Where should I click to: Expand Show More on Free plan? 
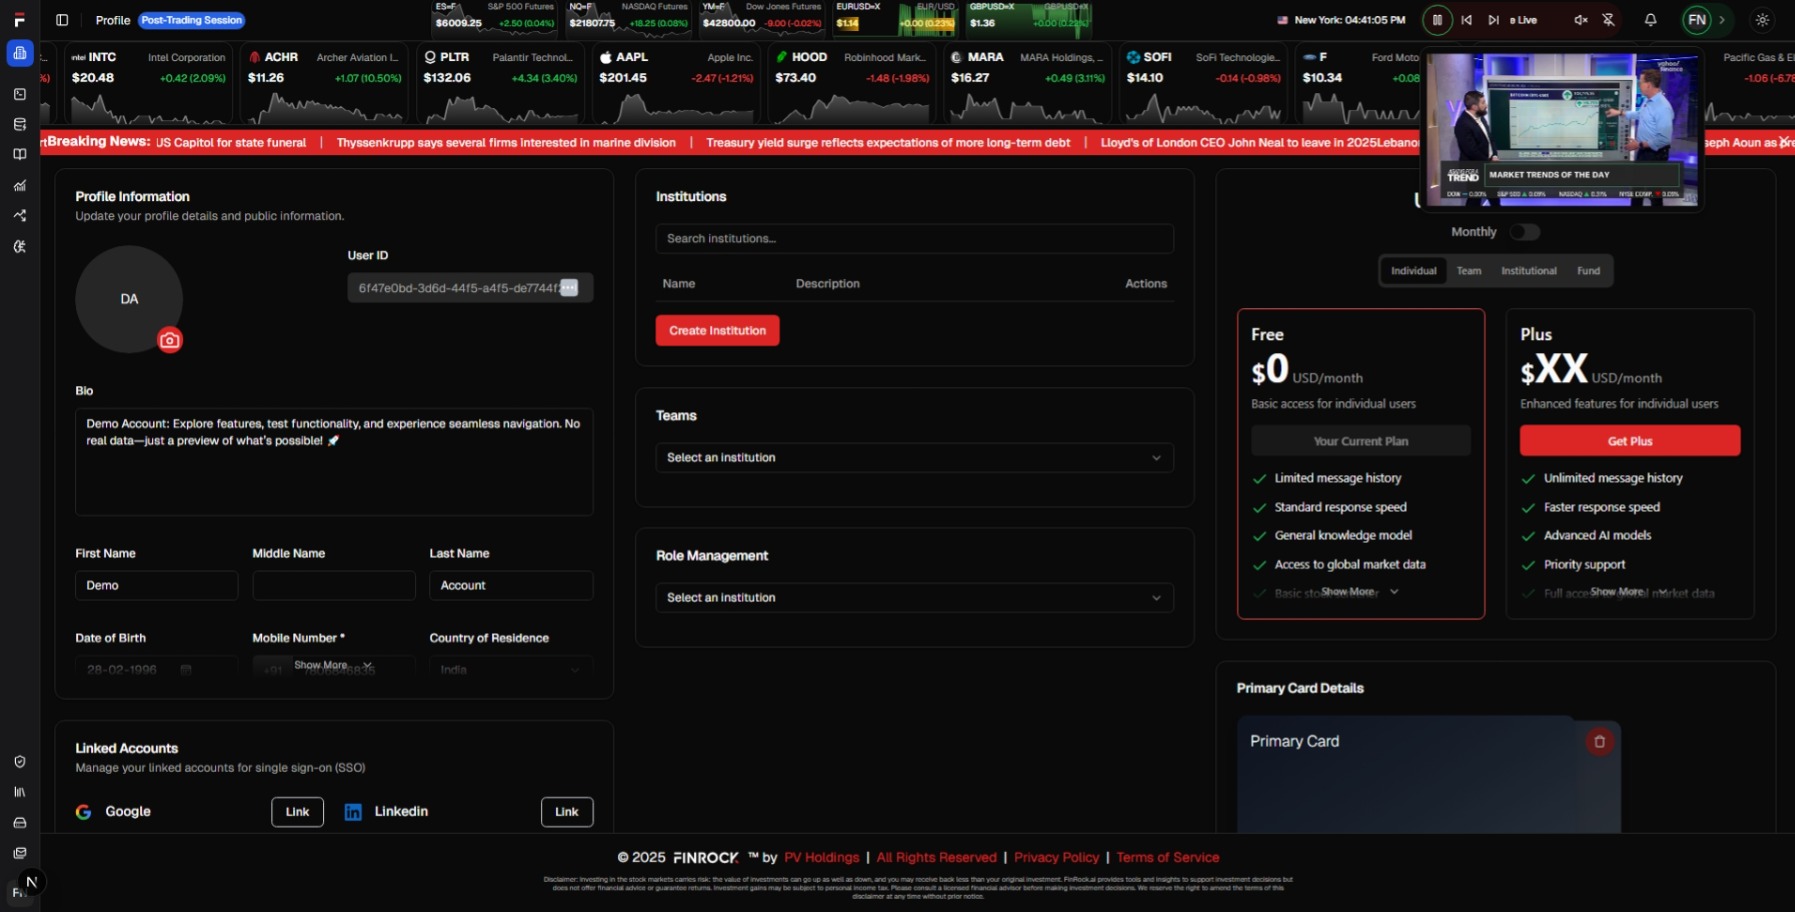(x=1360, y=592)
